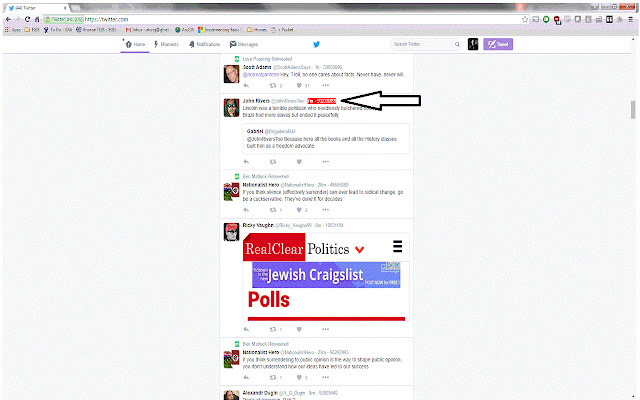
Task: Click the black square extension icon
Action: (609, 19)
